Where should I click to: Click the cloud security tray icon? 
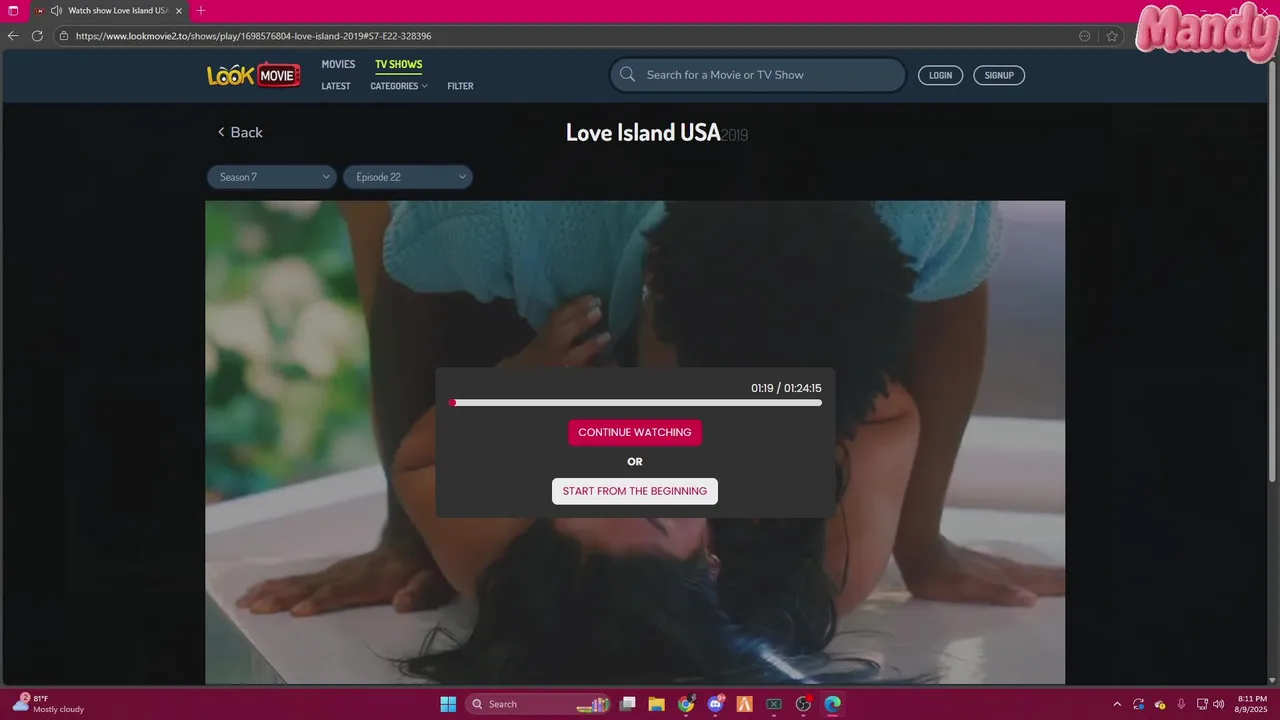point(1160,704)
